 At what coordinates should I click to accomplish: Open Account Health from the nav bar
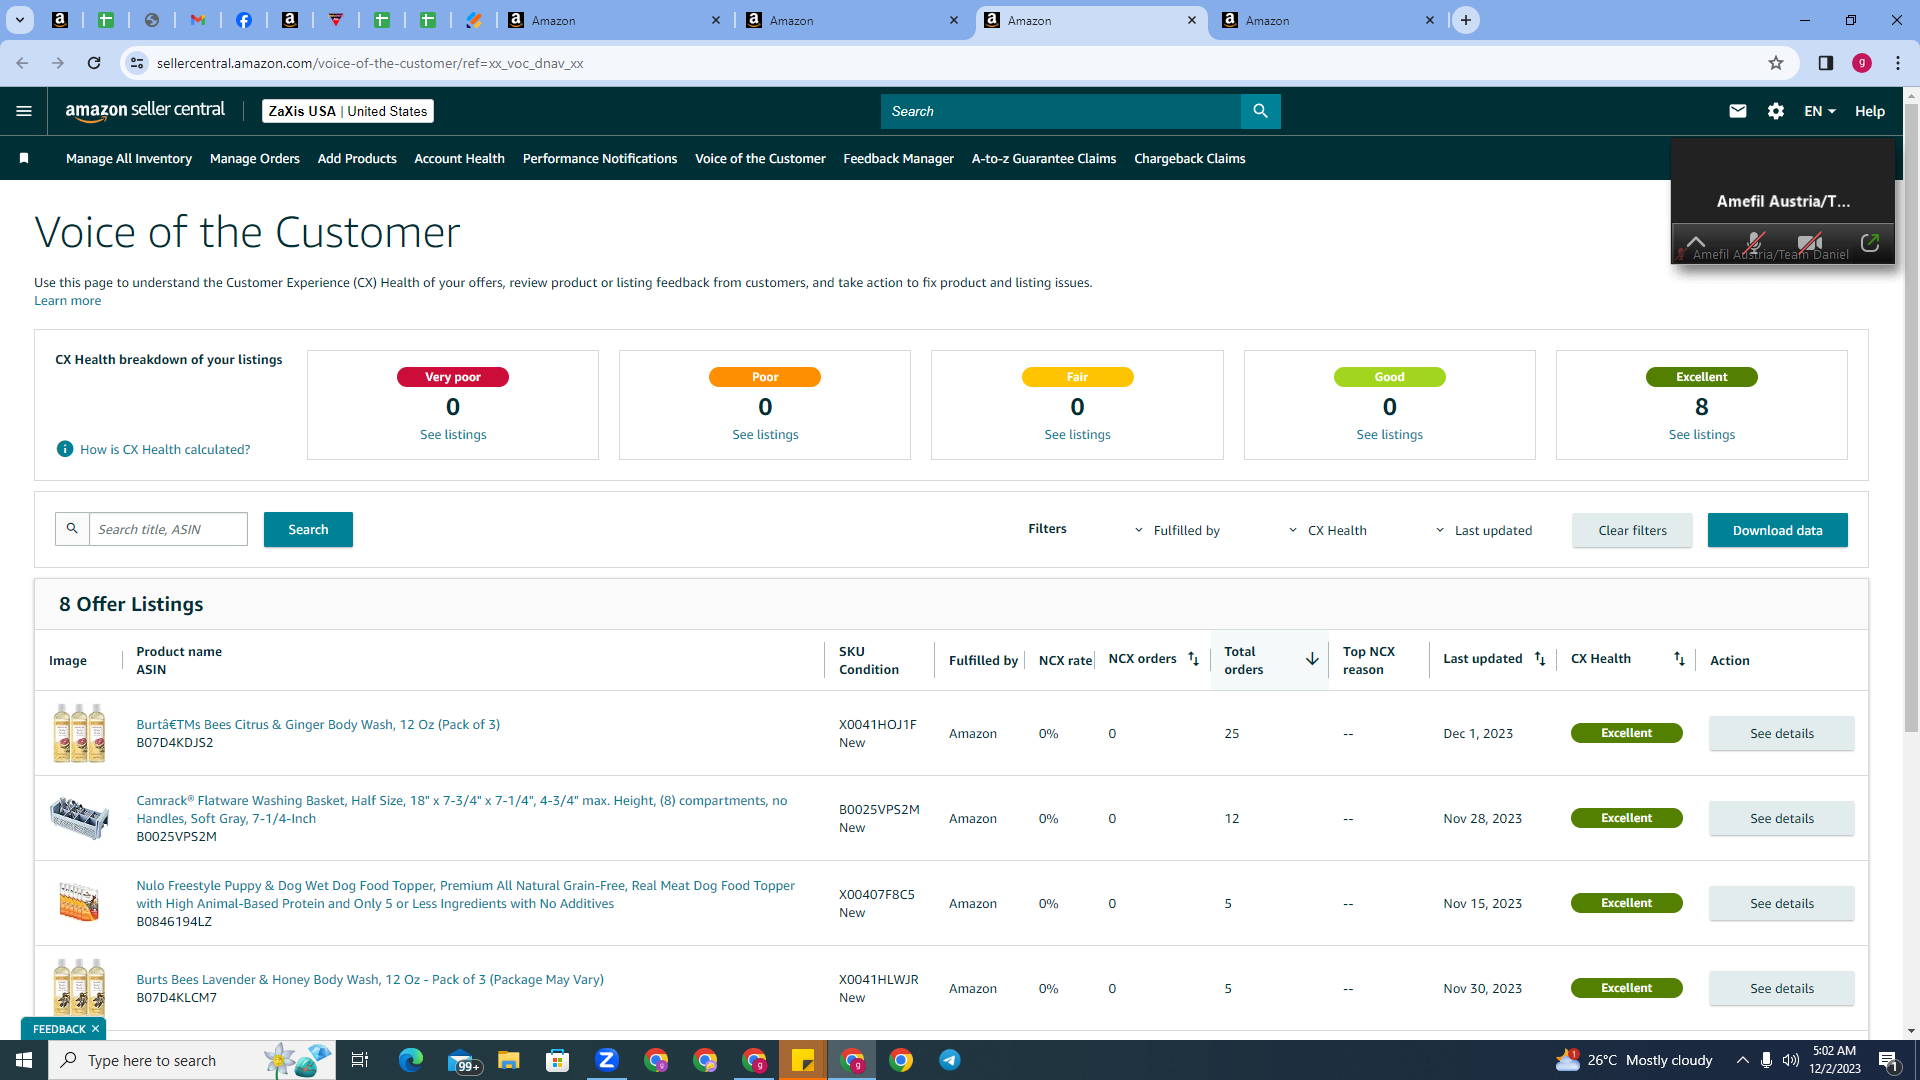(x=459, y=158)
